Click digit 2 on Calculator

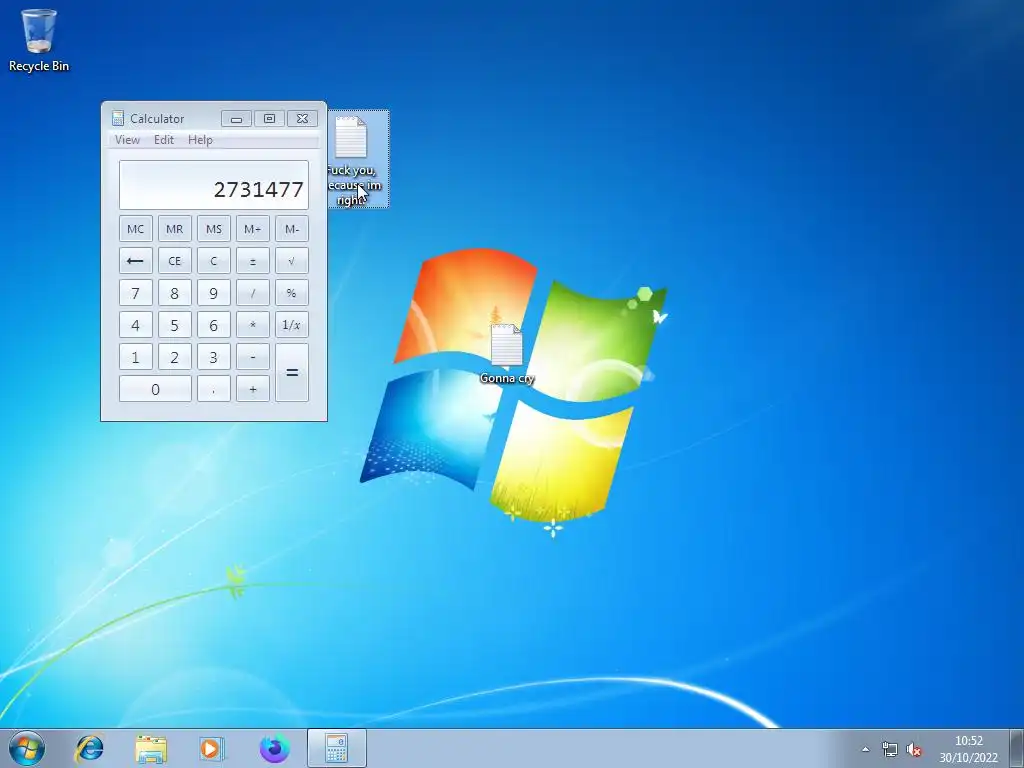click(x=174, y=357)
